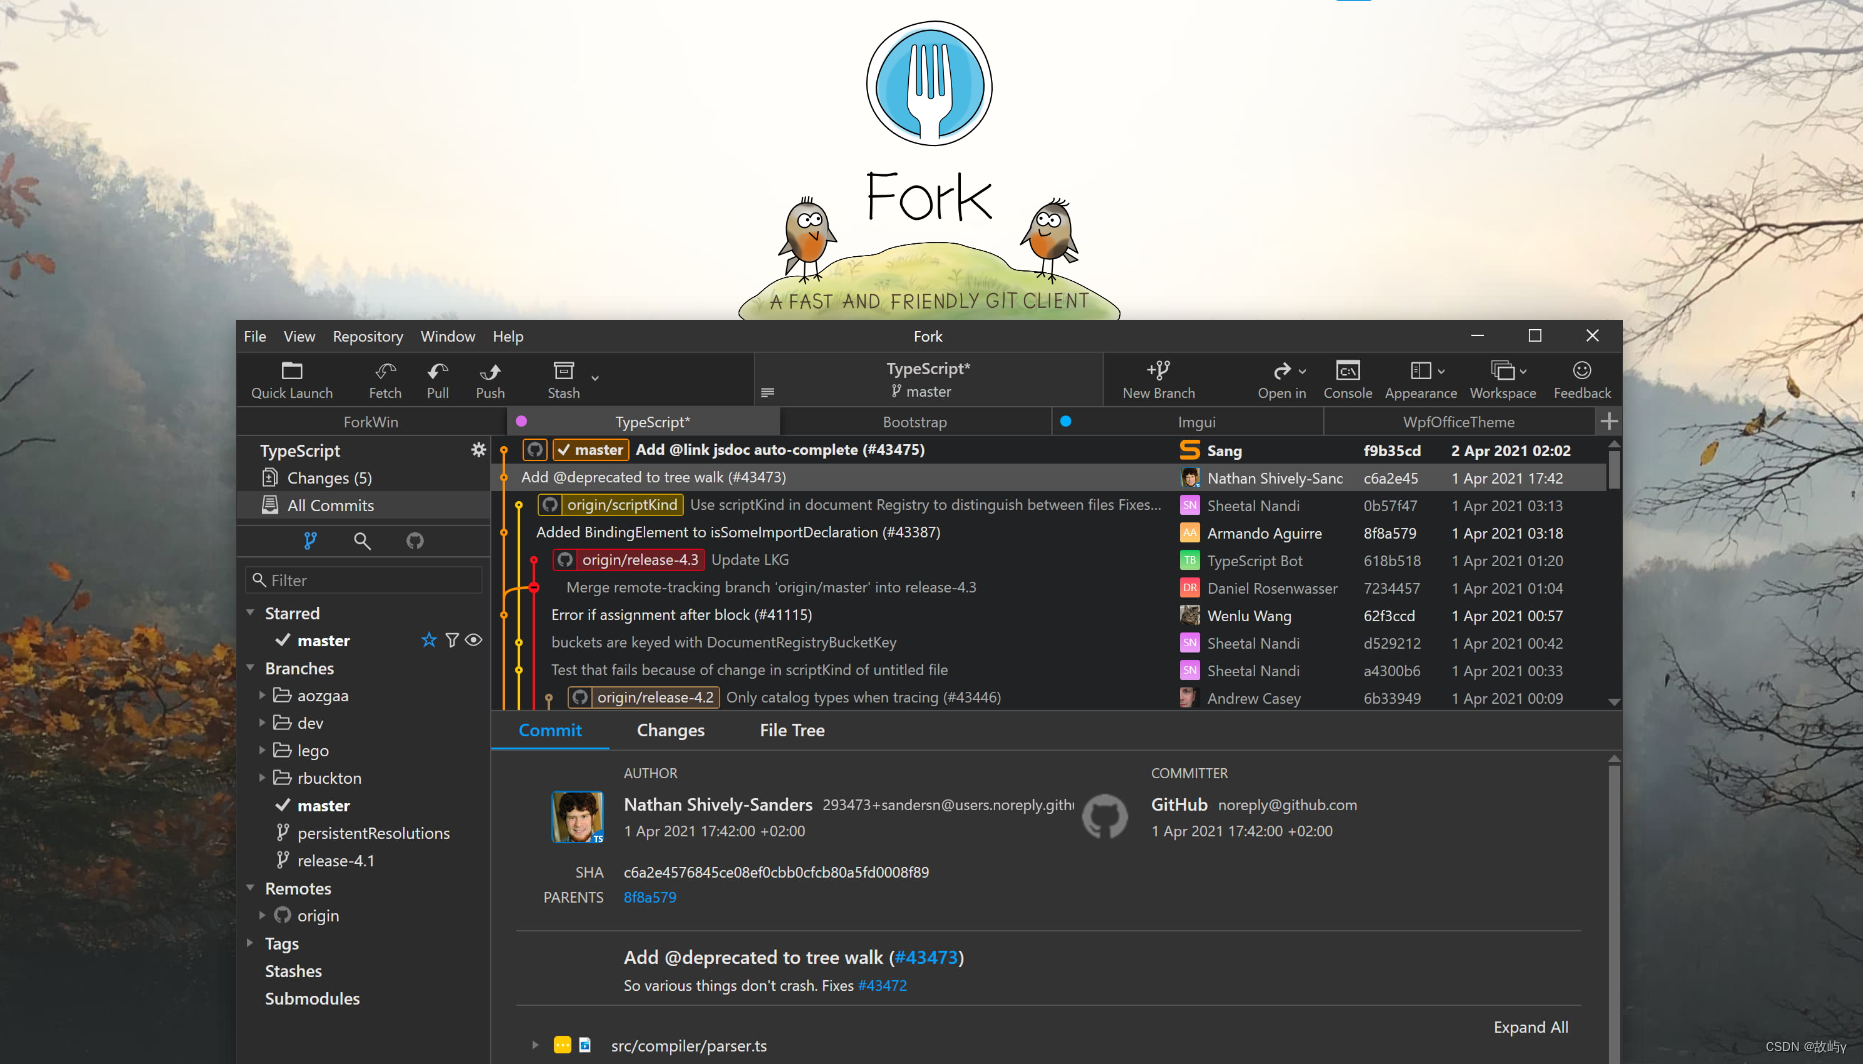1863x1064 pixels.
Task: Open pull request link #43473
Action: point(926,958)
